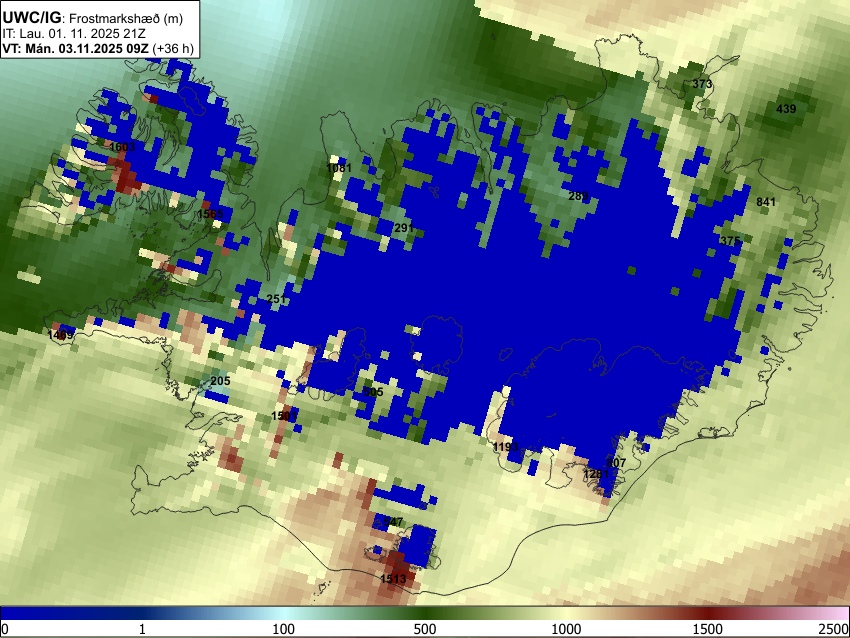Click the 439 value over the sea

pyautogui.click(x=786, y=109)
